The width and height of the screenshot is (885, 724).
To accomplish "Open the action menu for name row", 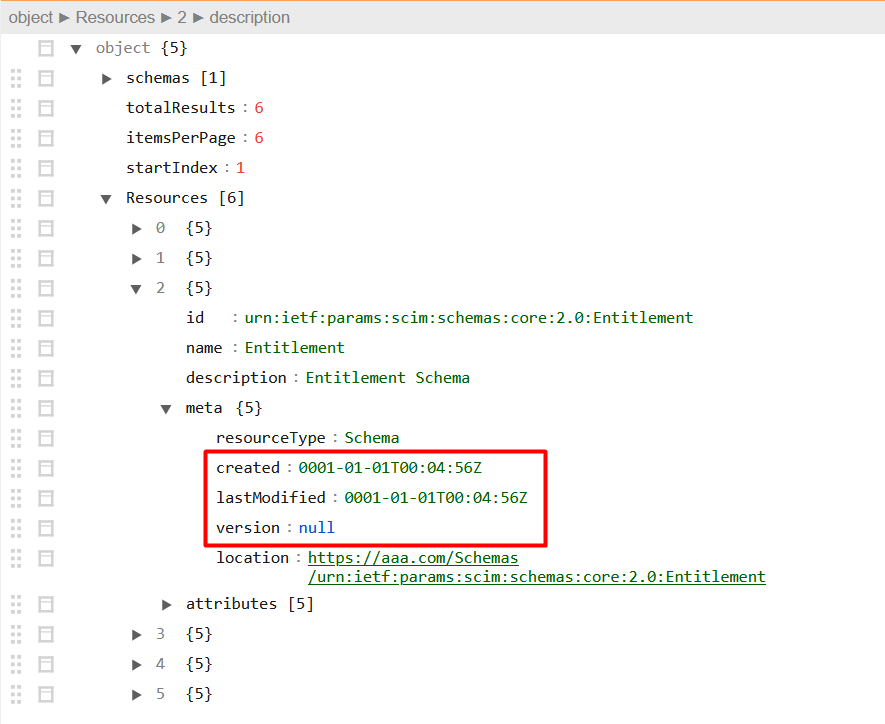I will 46,349.
